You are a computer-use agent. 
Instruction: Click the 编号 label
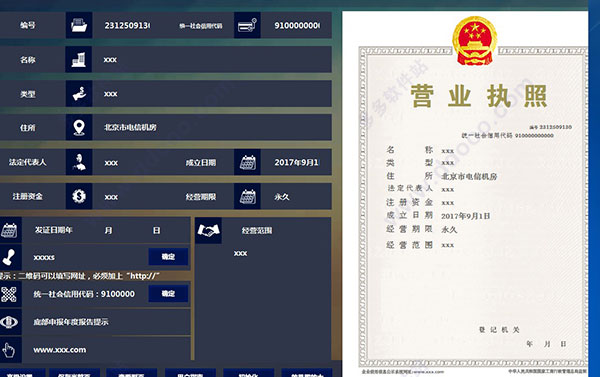coord(28,25)
